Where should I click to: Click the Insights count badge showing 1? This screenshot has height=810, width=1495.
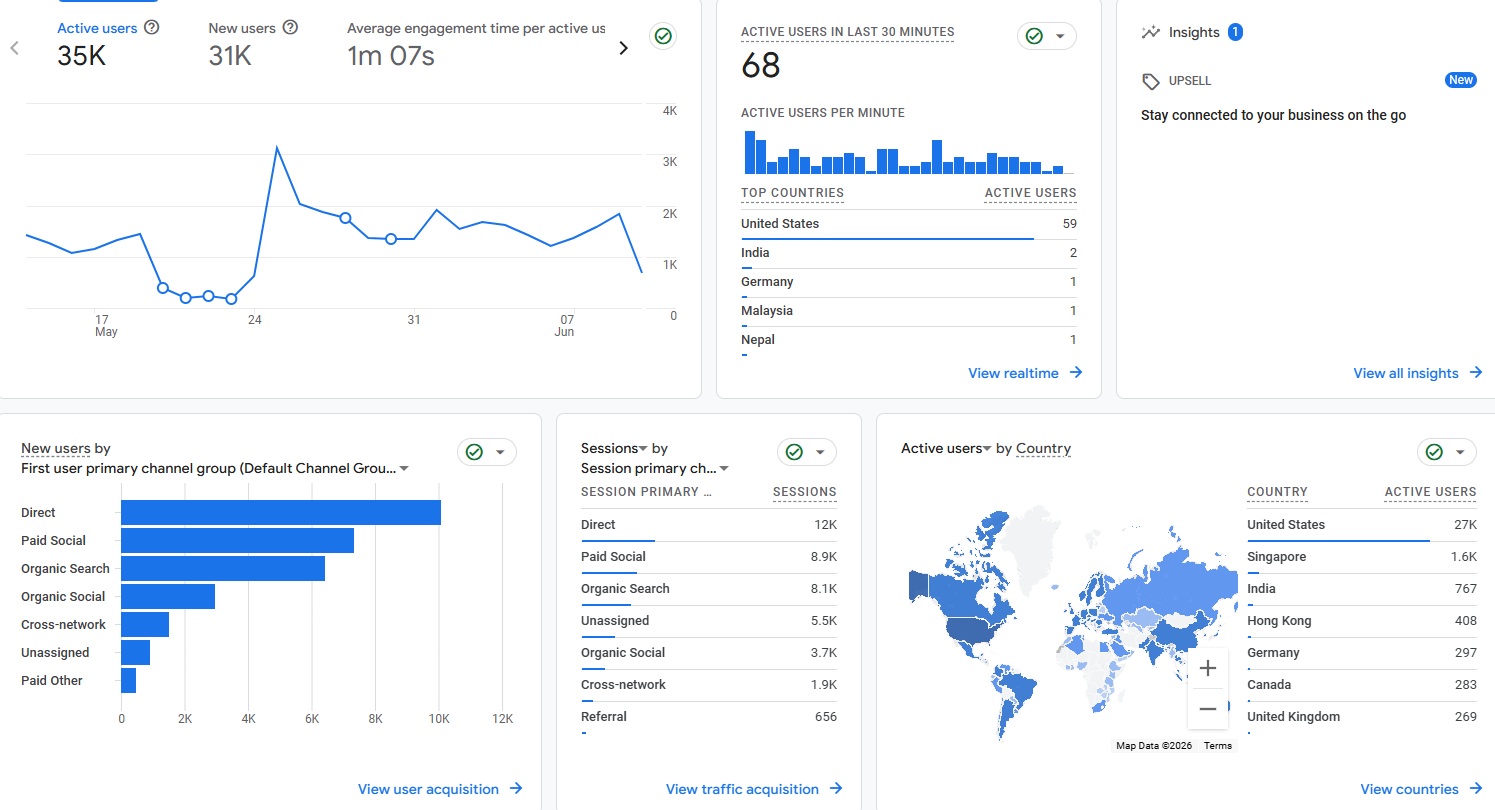(x=1235, y=32)
